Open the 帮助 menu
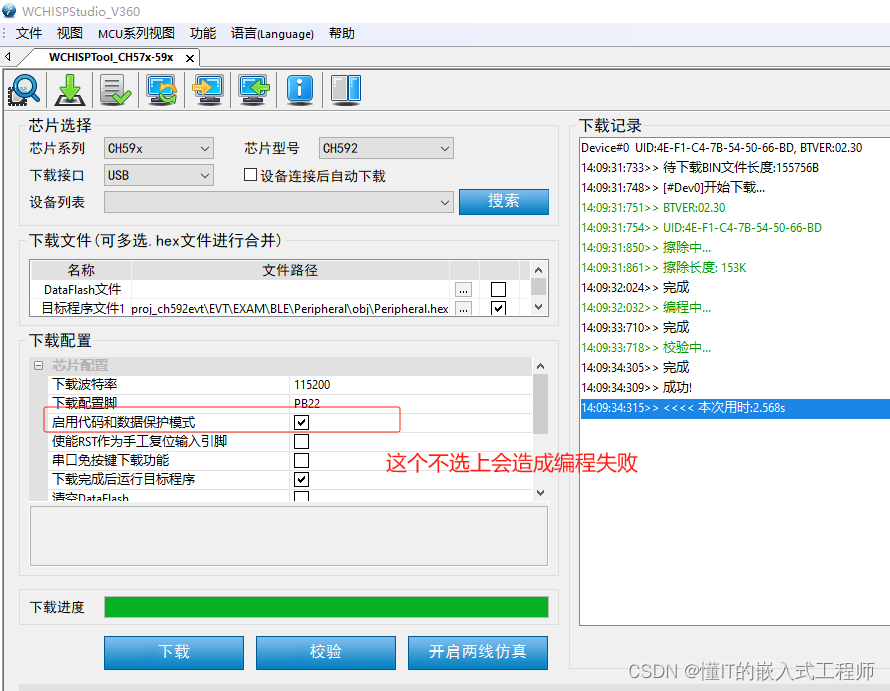This screenshot has width=890, height=691. [342, 33]
